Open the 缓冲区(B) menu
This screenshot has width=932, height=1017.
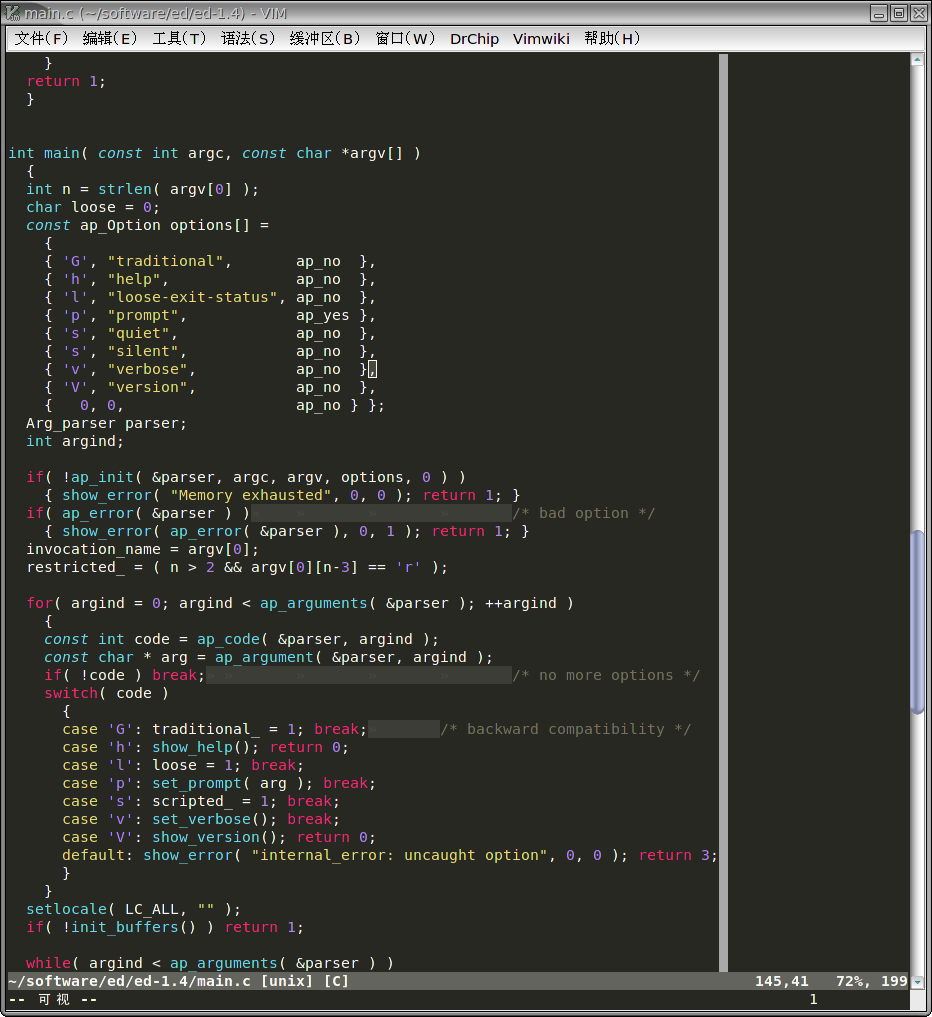[324, 39]
